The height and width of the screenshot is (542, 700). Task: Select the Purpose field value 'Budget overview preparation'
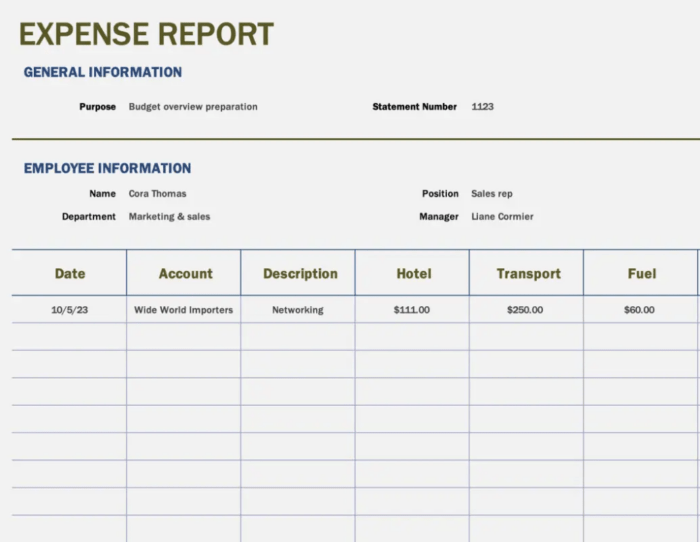coord(193,107)
